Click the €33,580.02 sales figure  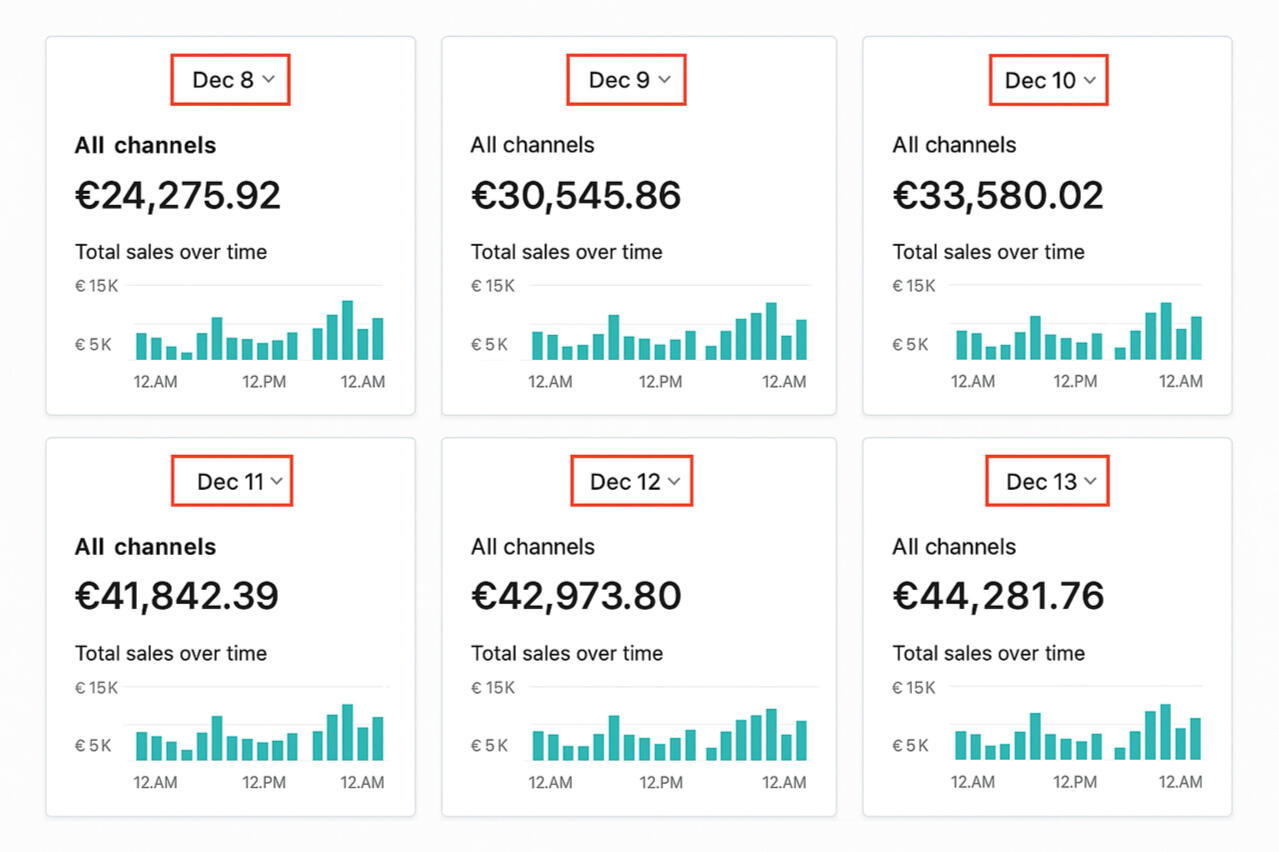coord(998,195)
